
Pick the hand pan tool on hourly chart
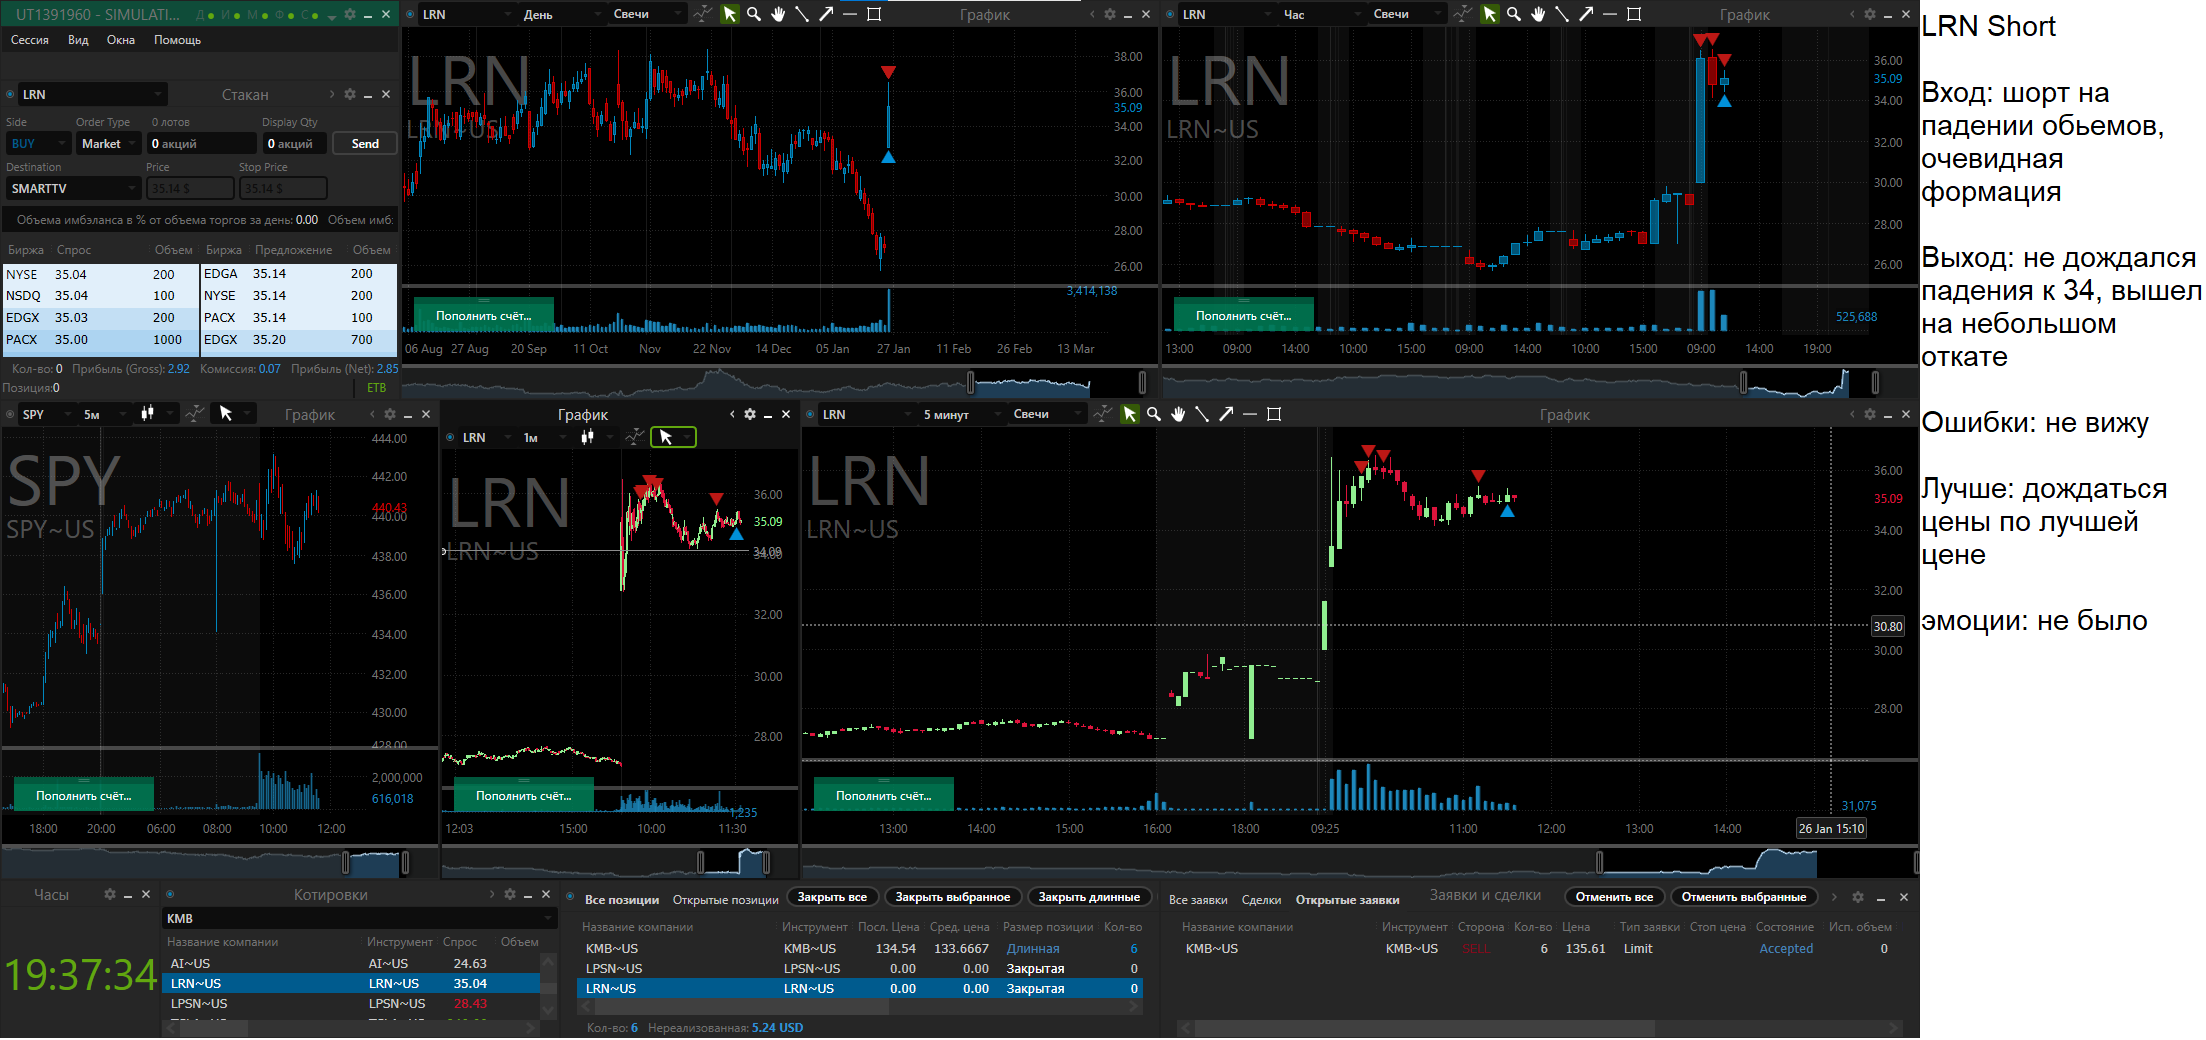click(1538, 14)
